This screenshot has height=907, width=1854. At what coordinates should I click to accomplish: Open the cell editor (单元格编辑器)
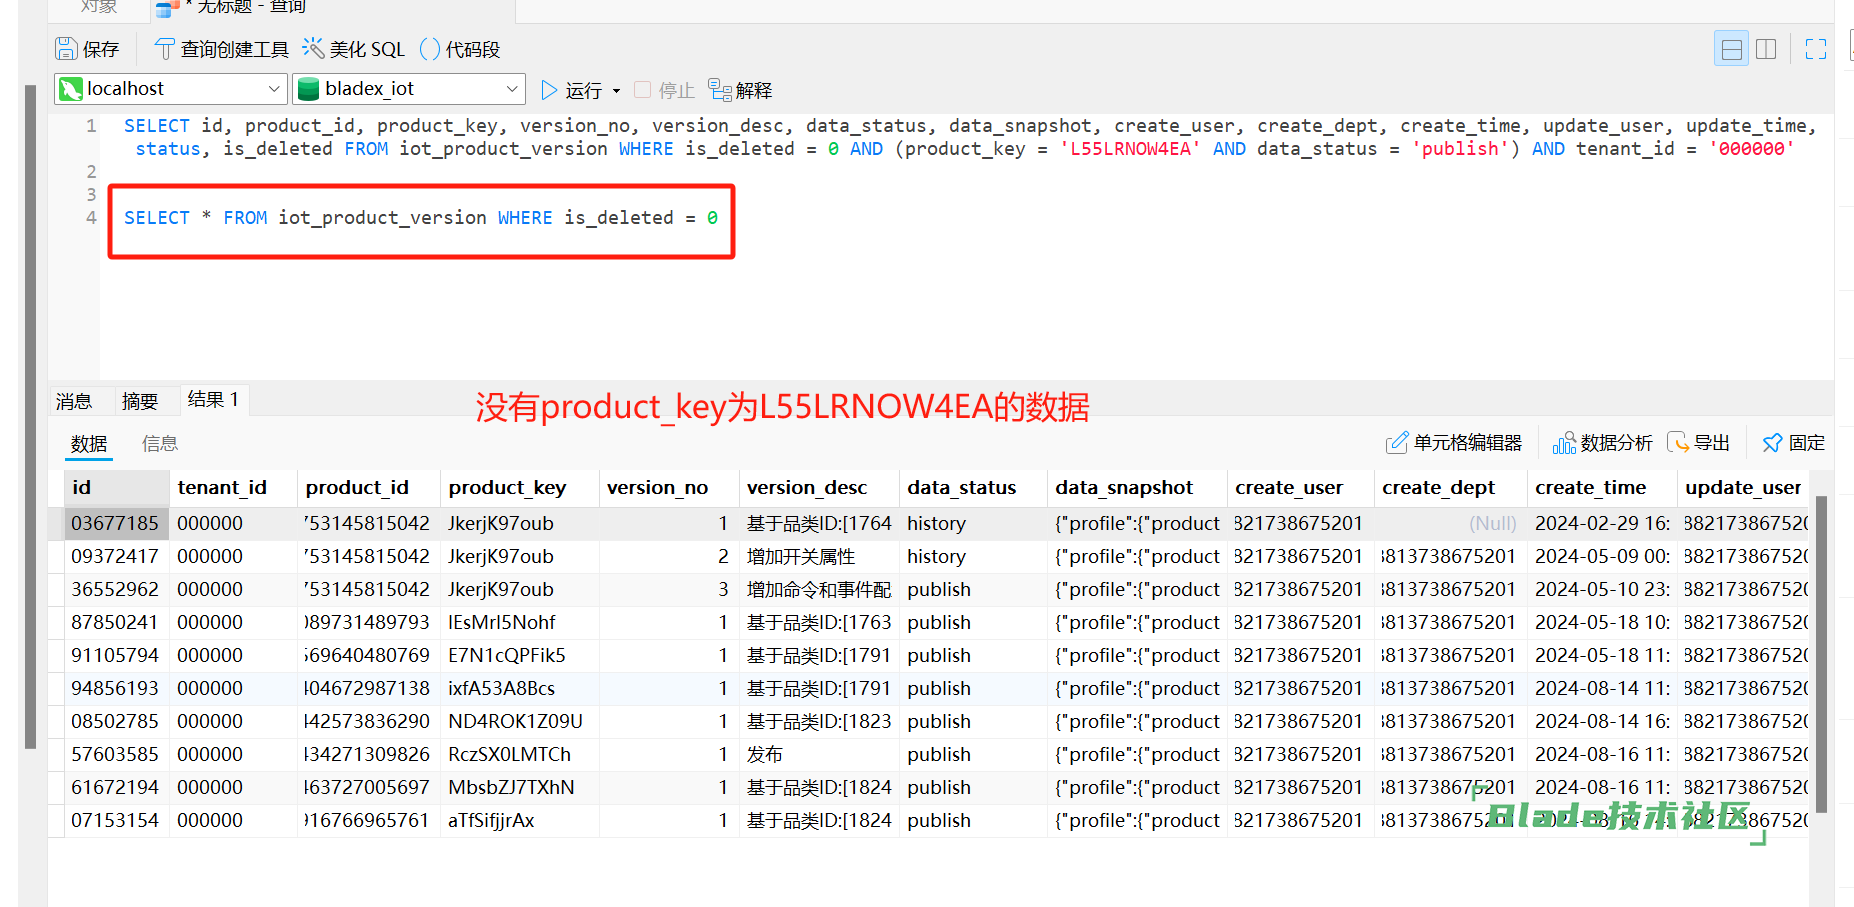pos(1453,443)
